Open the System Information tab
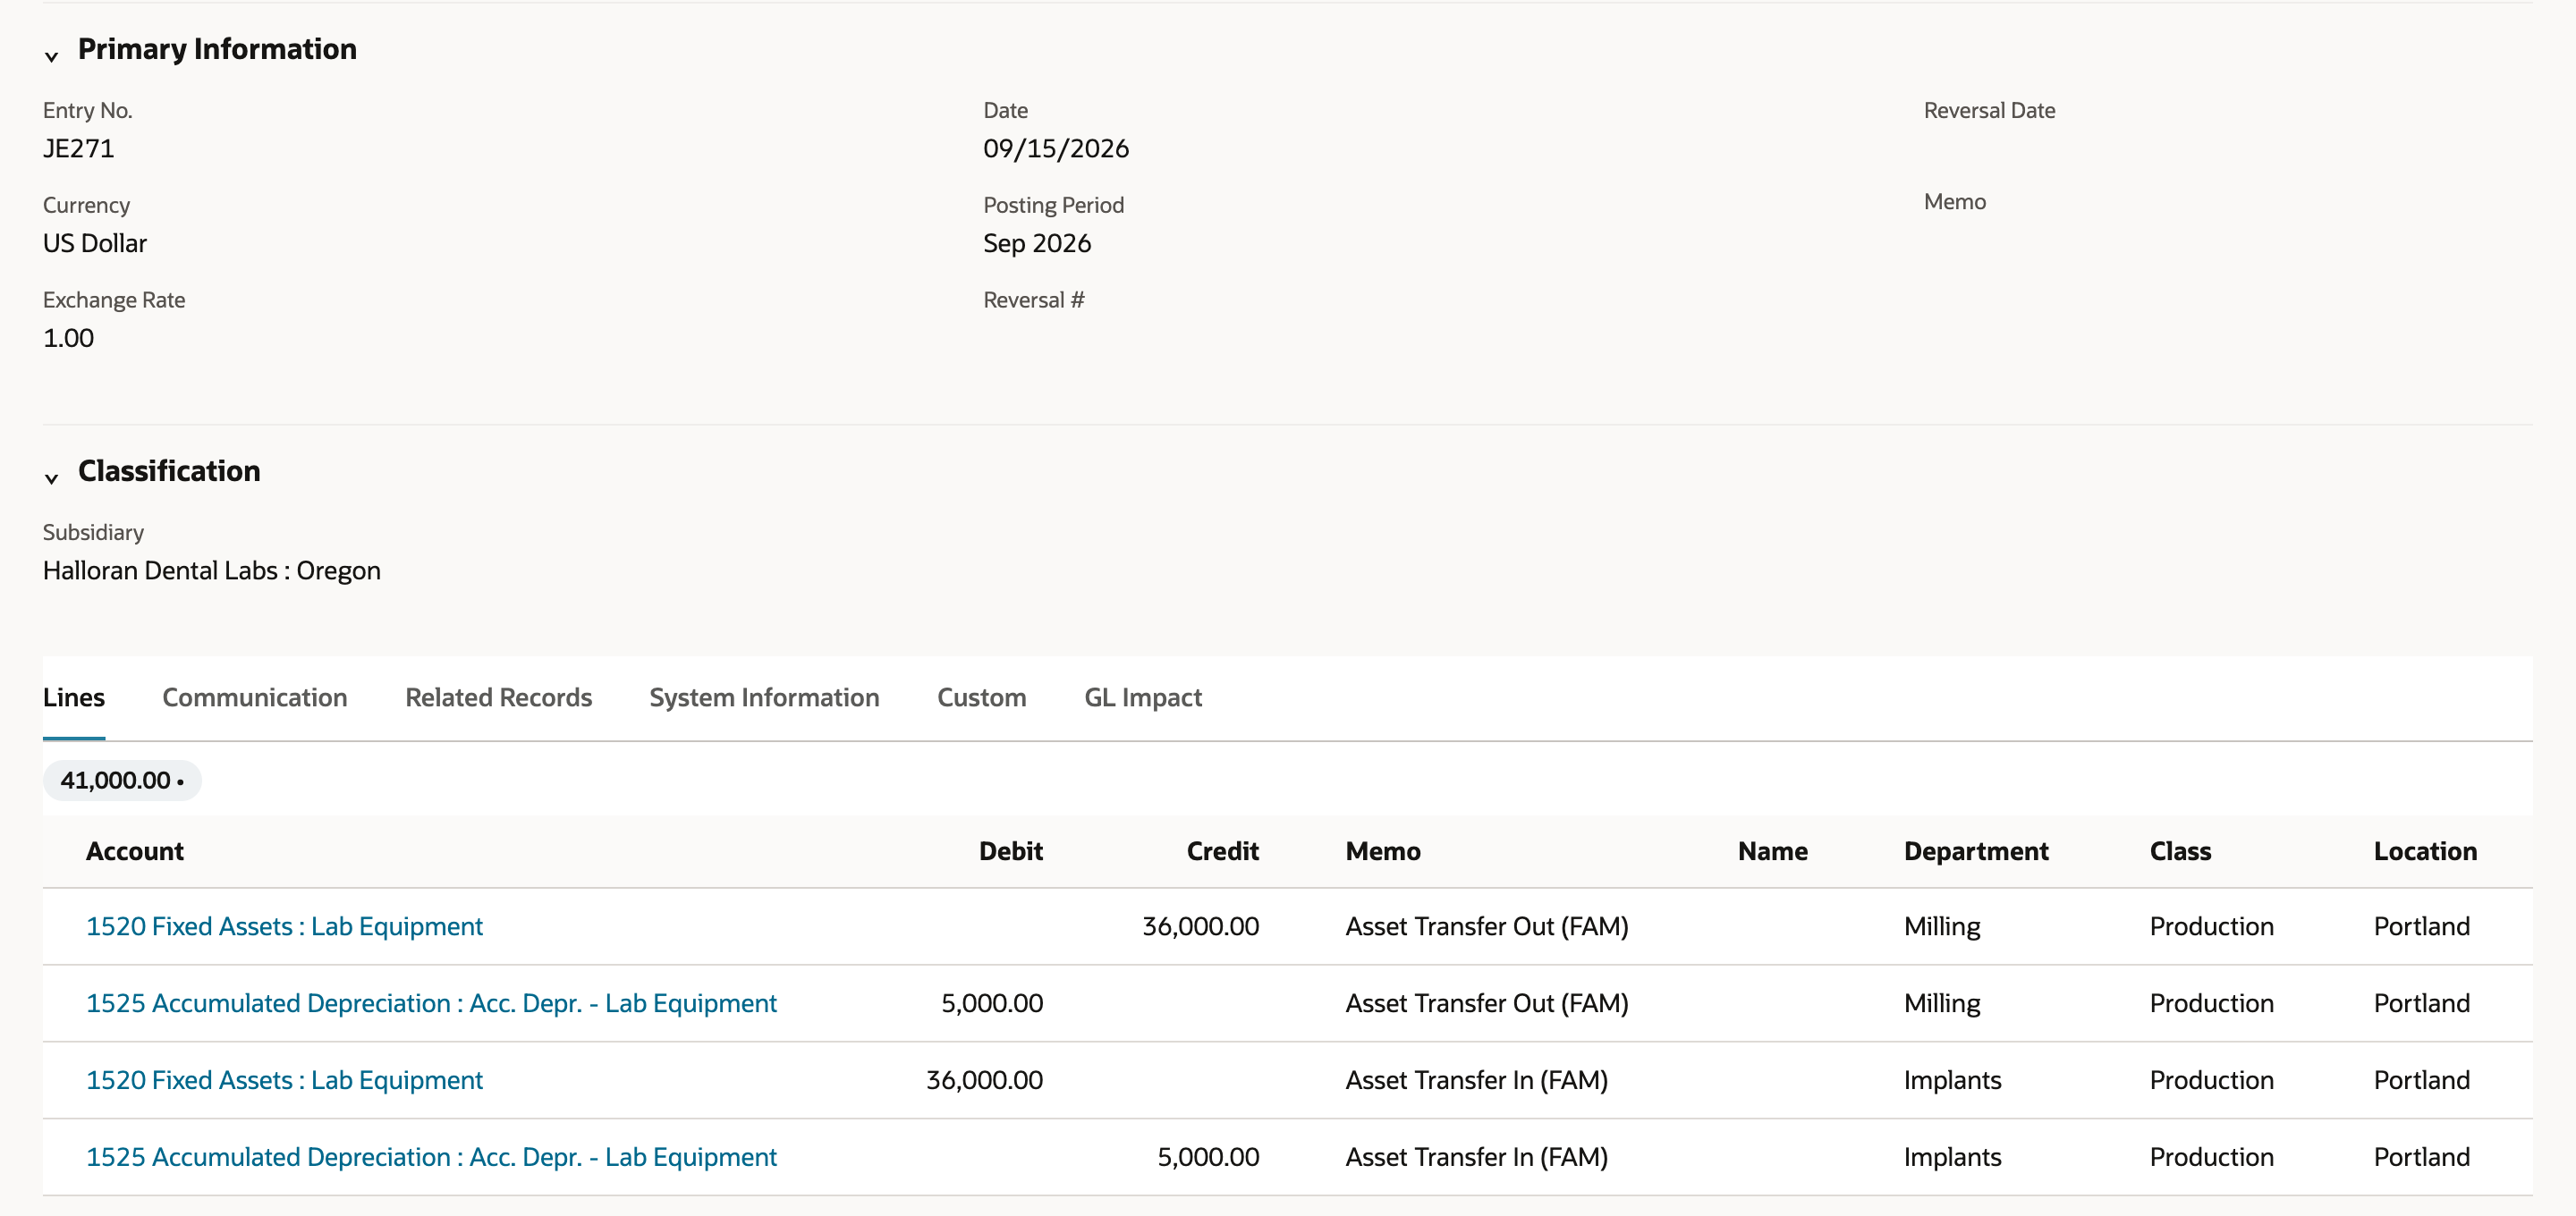The width and height of the screenshot is (2576, 1216). click(x=764, y=697)
